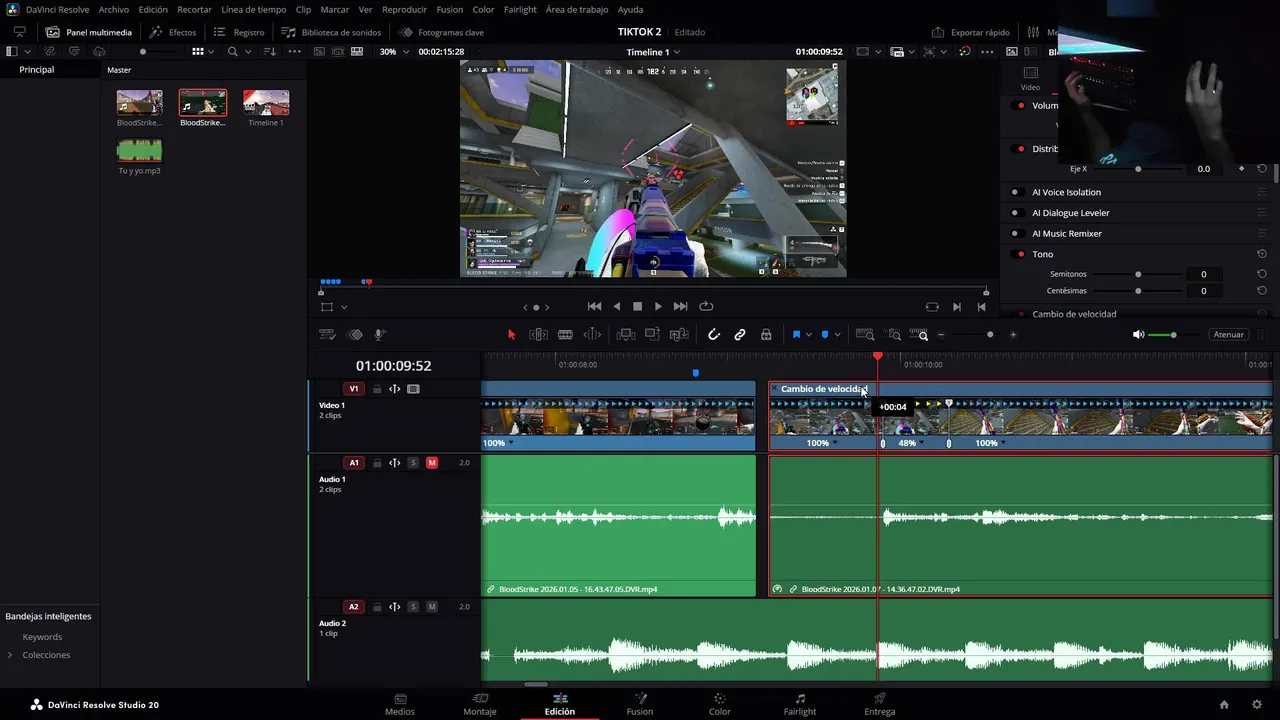Solo the Audio 2 track
The width and height of the screenshot is (1280, 720).
coord(413,607)
